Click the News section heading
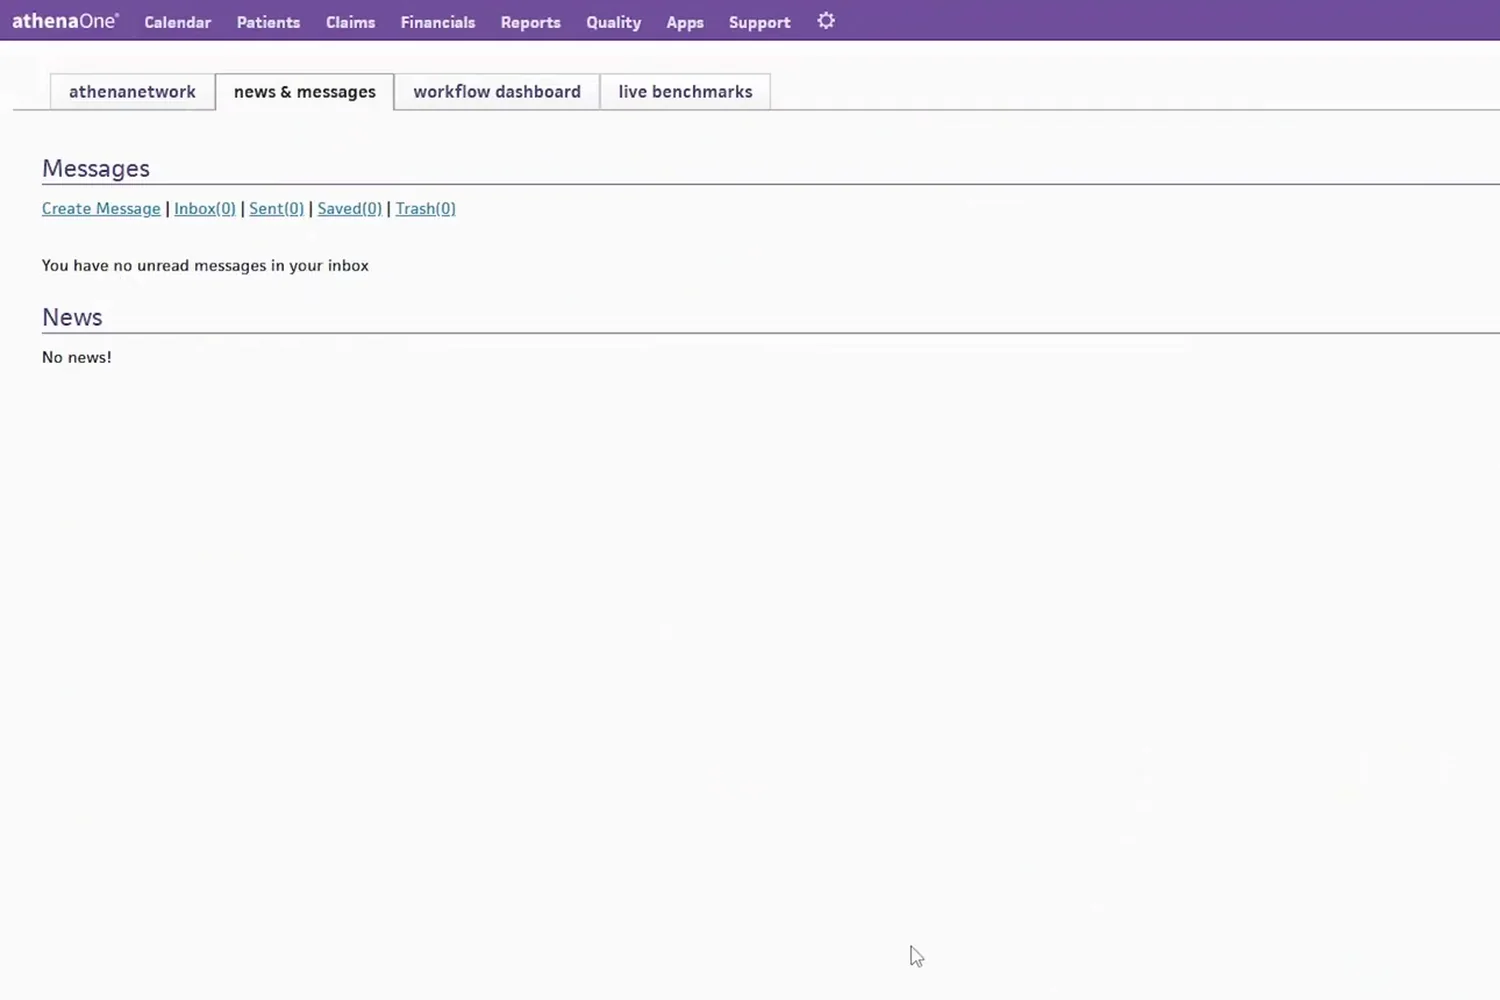Viewport: 1500px width, 1000px height. coord(72,317)
